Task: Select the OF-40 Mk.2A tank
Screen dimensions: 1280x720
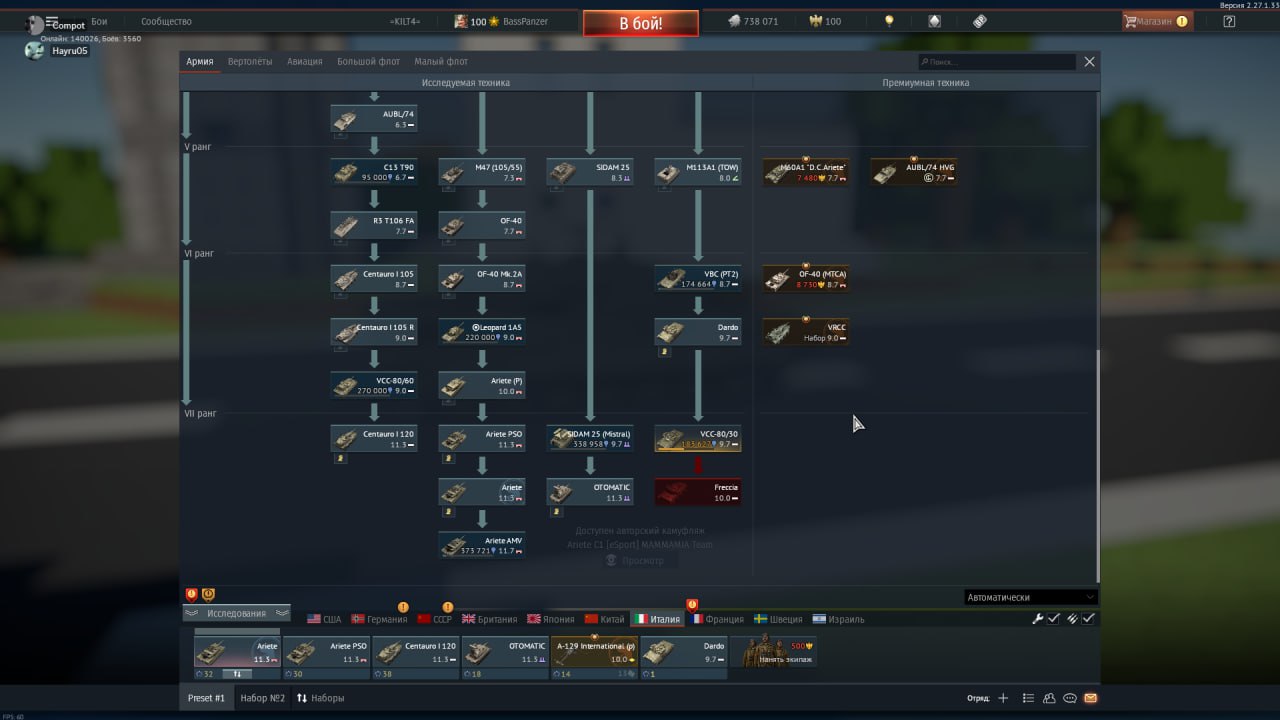Action: click(x=482, y=279)
